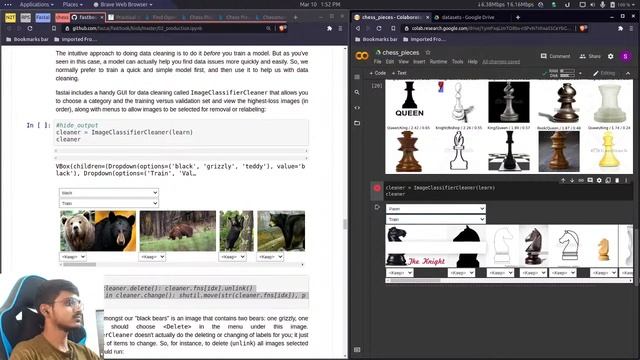Viewport: 640px width, 360px height.
Task: Toggle Editing mode in Colab toolbar
Action: [604, 73]
